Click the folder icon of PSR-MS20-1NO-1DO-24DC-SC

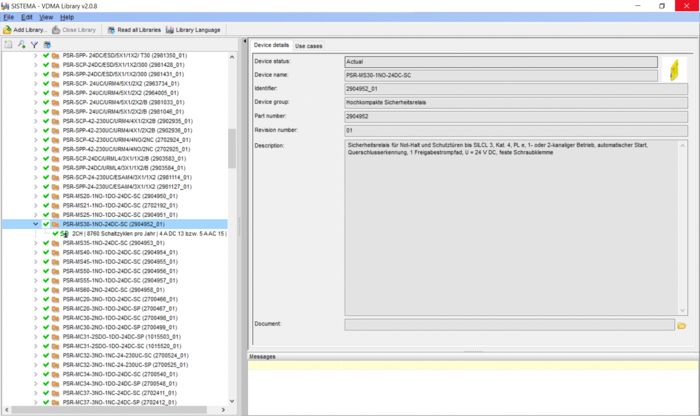pos(55,196)
